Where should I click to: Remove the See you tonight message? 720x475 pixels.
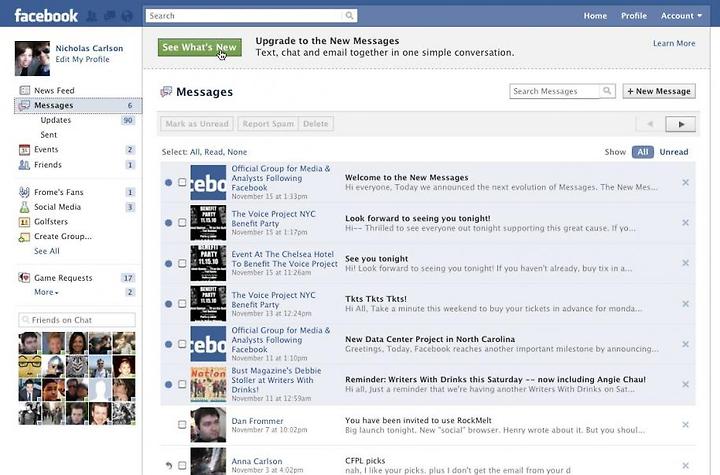coord(685,263)
